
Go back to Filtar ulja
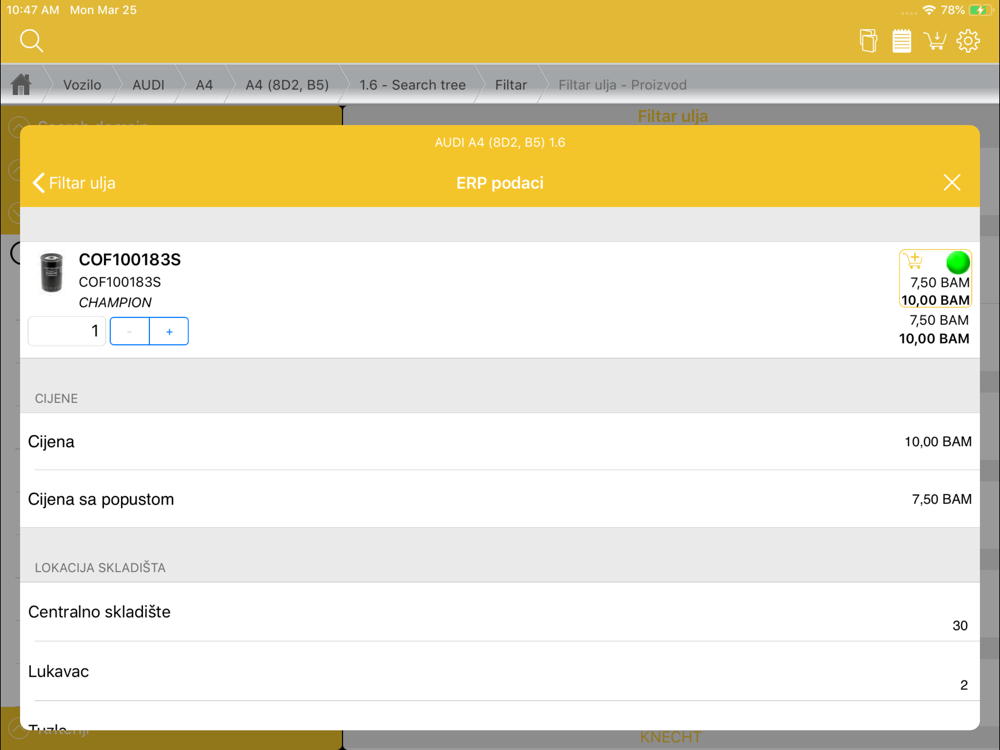[74, 183]
